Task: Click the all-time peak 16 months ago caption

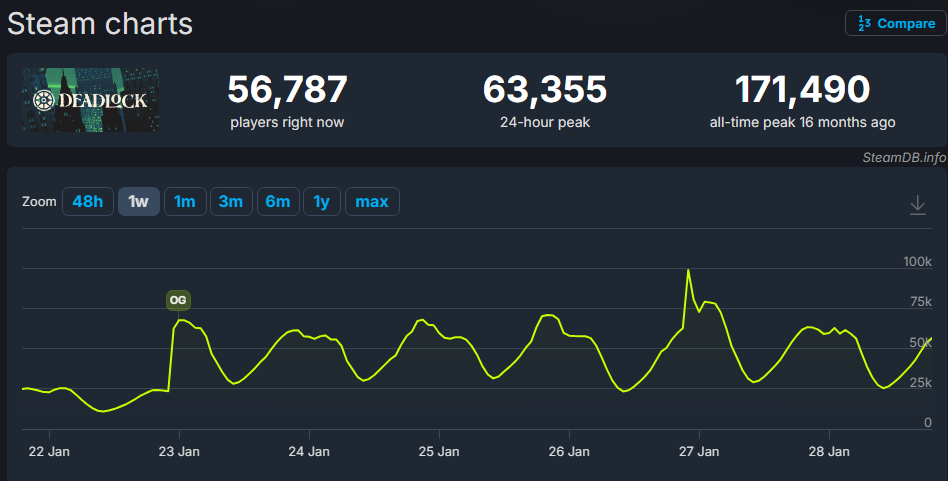Action: 802,122
